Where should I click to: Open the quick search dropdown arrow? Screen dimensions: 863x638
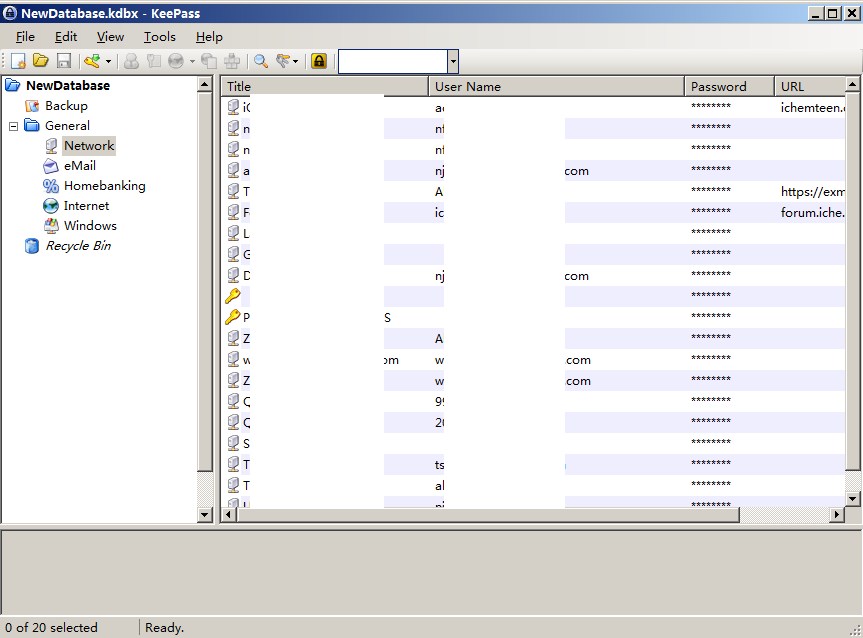453,61
